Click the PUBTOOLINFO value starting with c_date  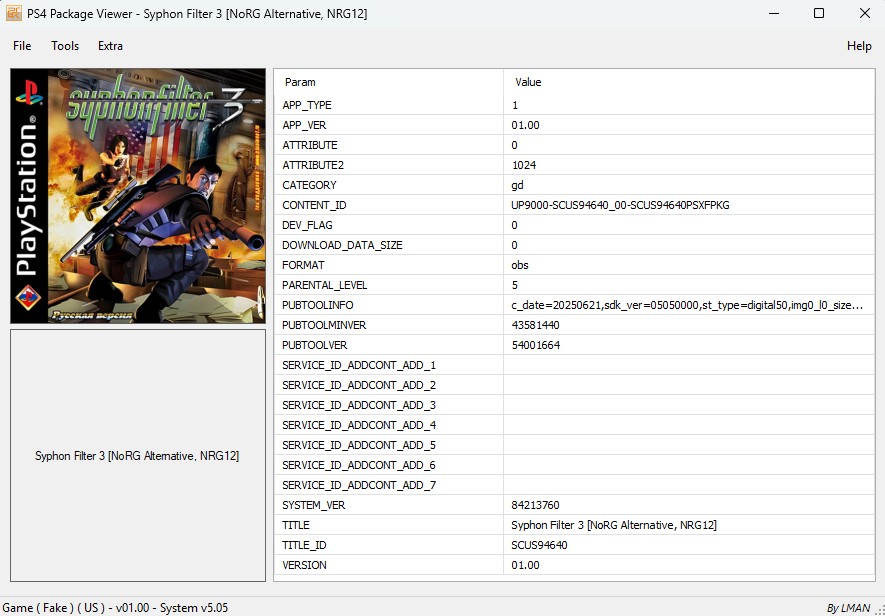point(687,305)
